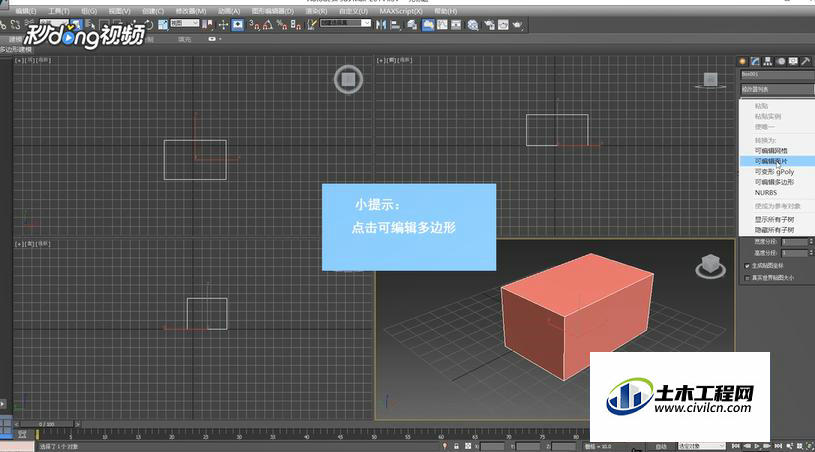Click Use Pivot Point Center icon

click(208, 24)
